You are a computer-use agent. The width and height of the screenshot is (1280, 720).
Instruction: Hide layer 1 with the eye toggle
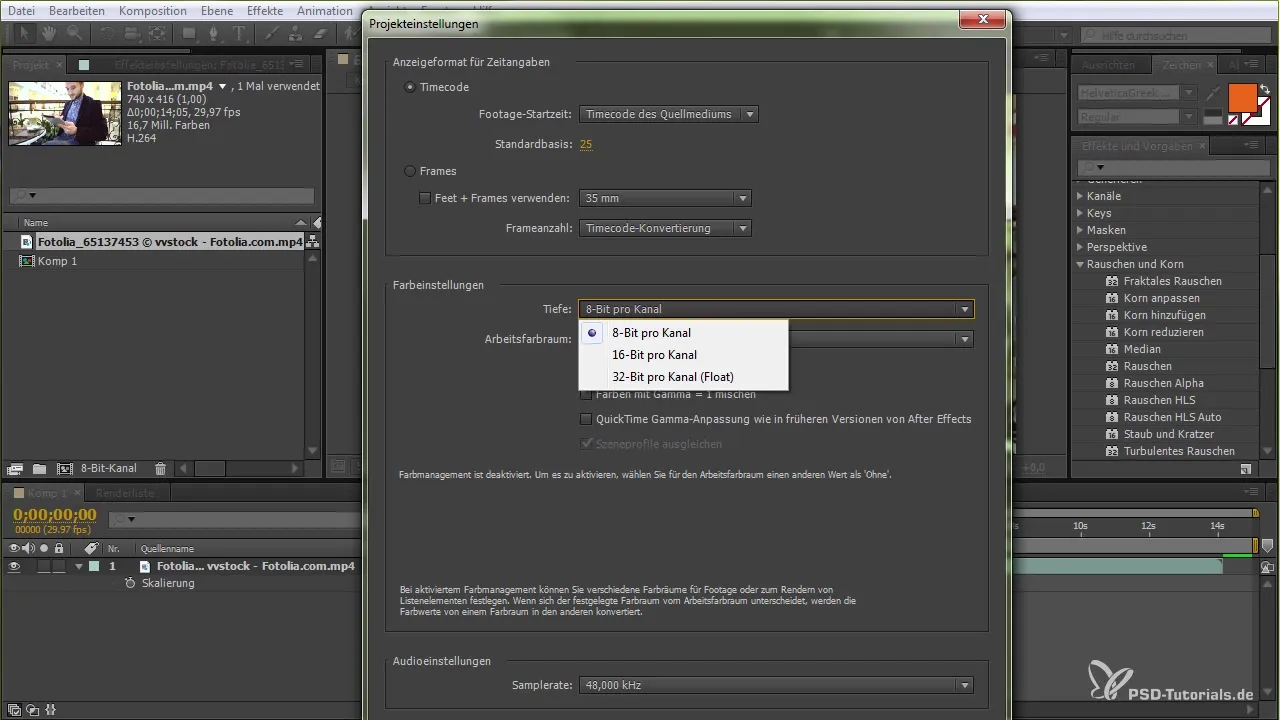pyautogui.click(x=14, y=566)
